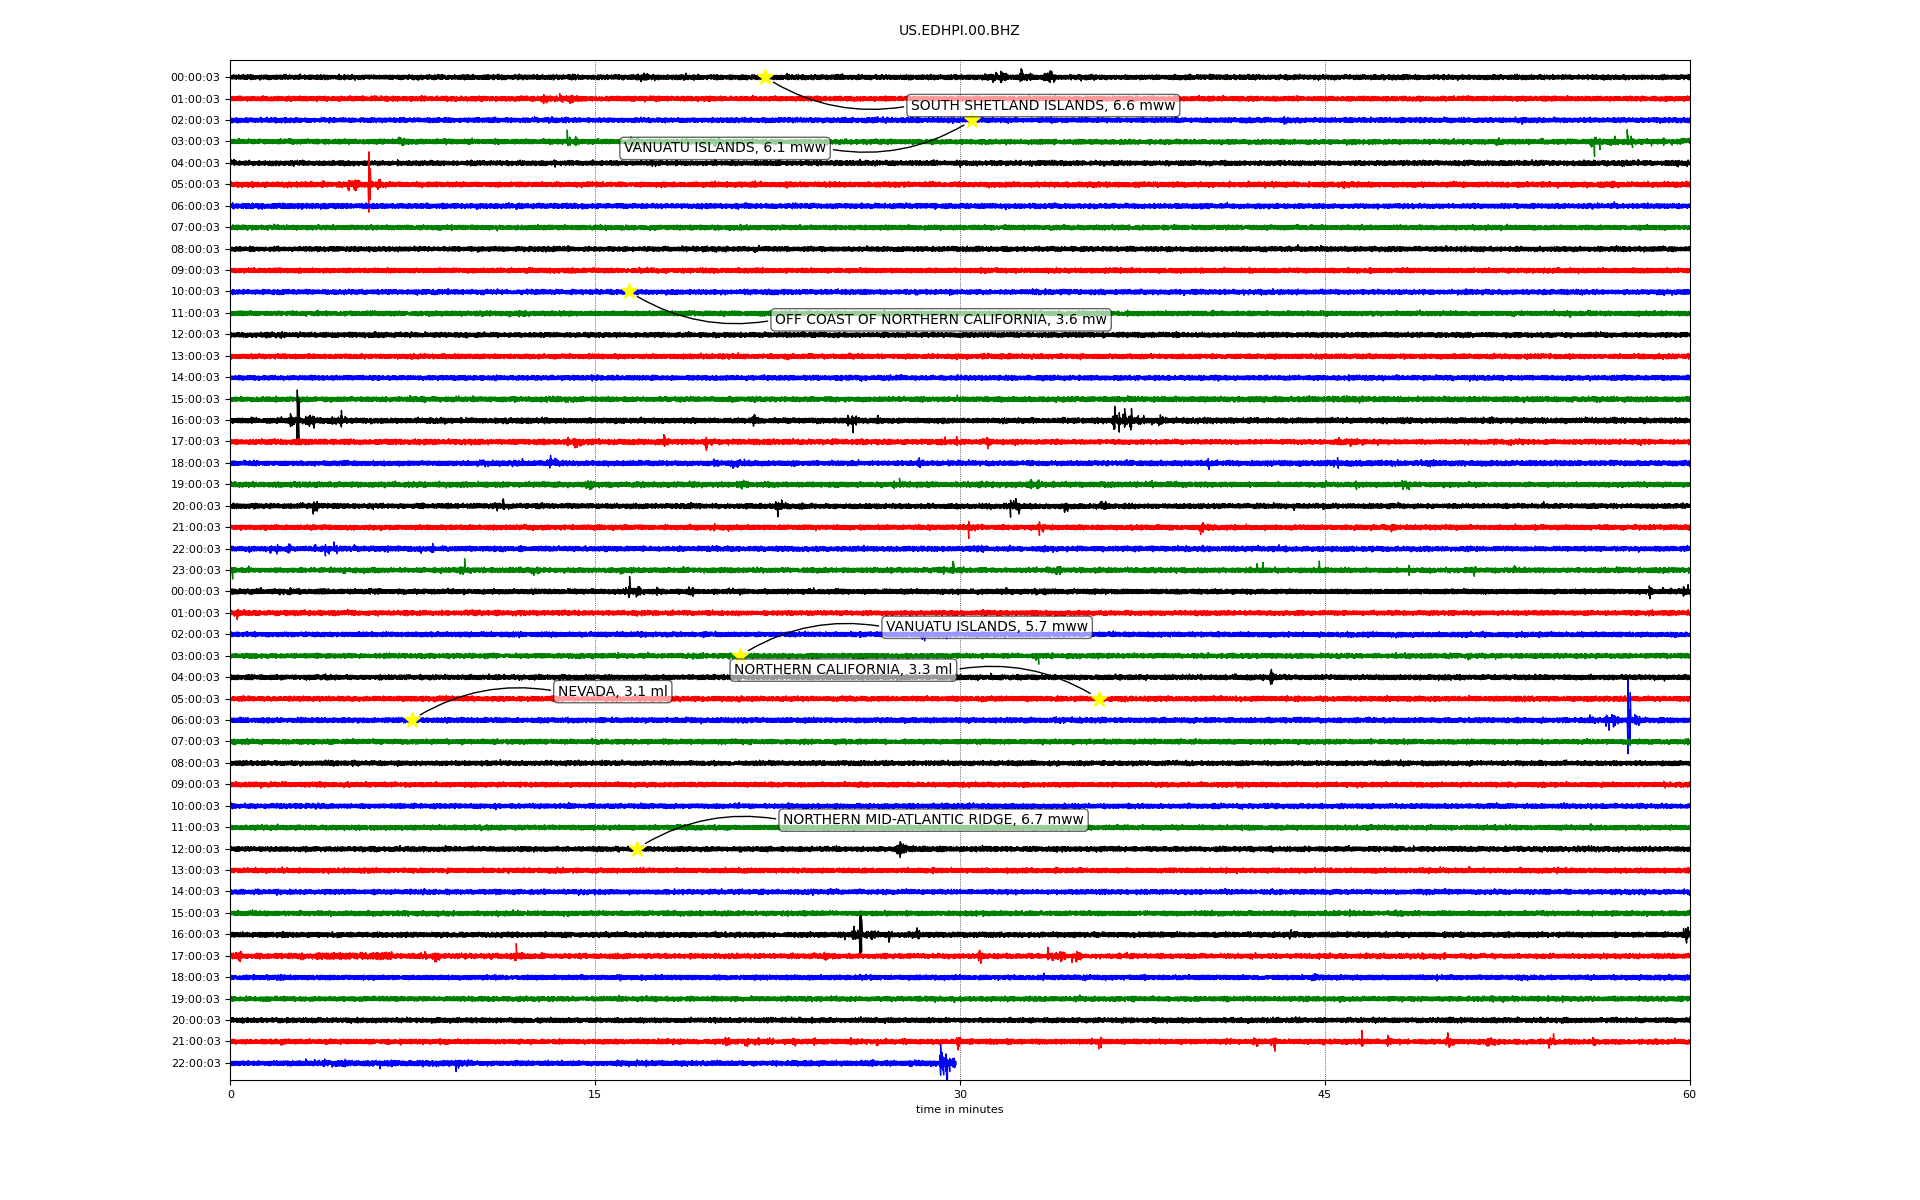The width and height of the screenshot is (1920, 1200).
Task: Click the NORTHERN CALIFORNIA, 3.3 ml annotation
Action: (843, 670)
